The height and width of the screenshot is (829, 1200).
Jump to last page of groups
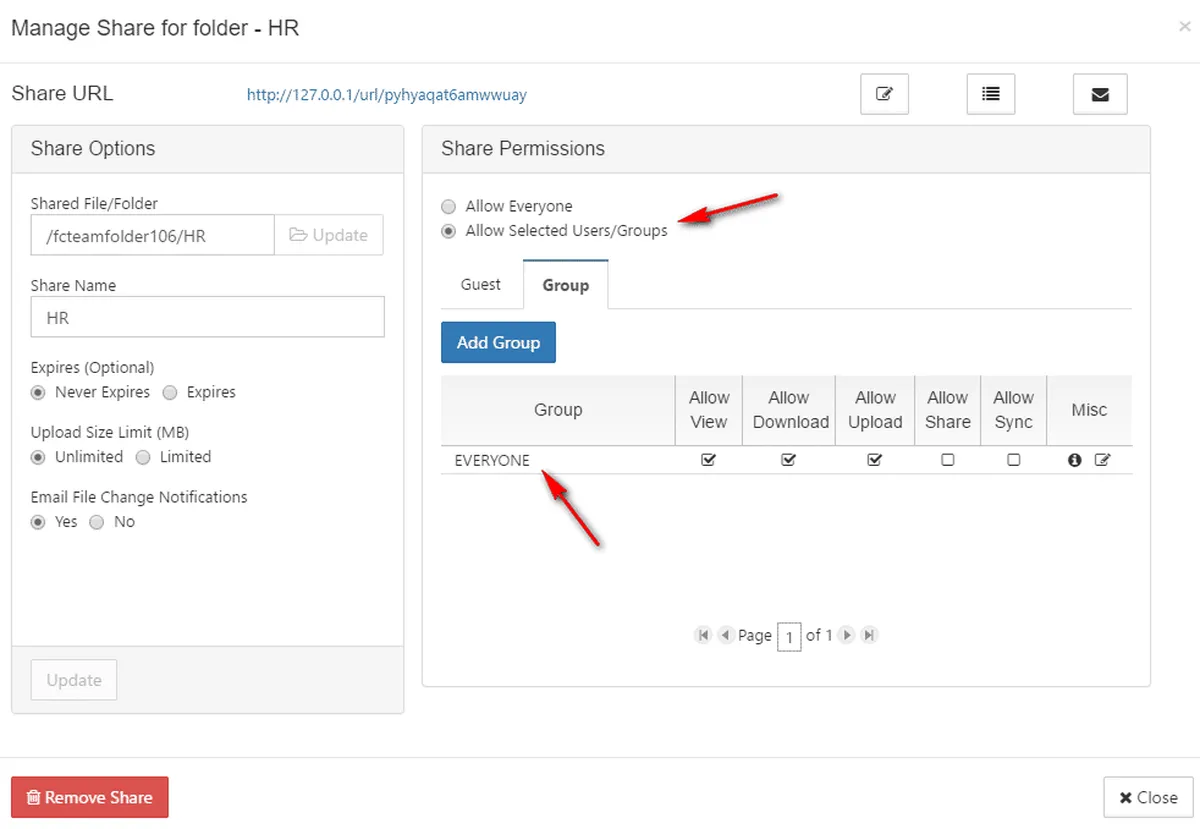pos(869,635)
